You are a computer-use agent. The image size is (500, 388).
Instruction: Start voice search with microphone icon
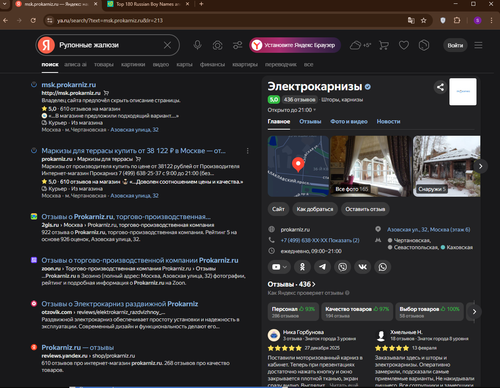pos(197,45)
